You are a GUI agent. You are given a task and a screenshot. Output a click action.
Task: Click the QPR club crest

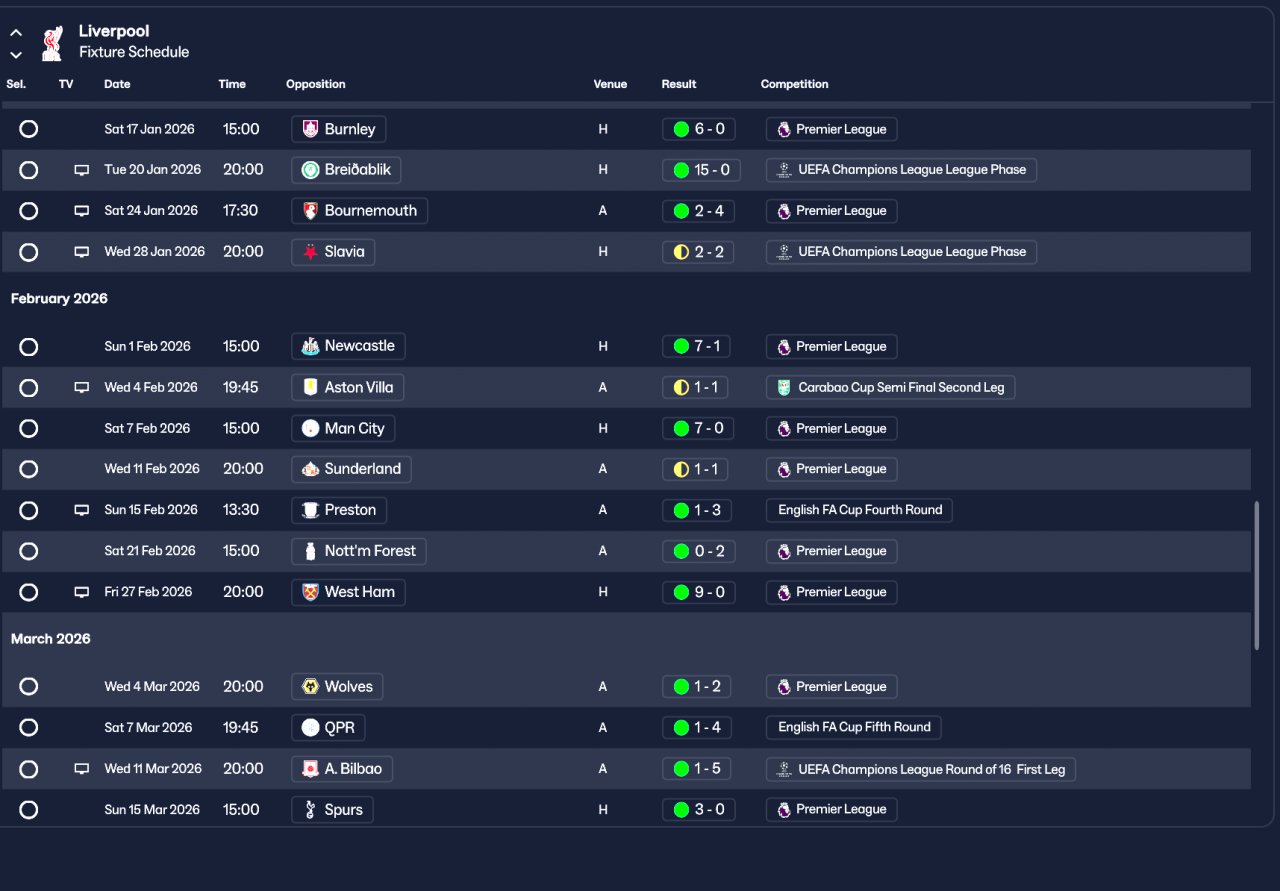[310, 728]
